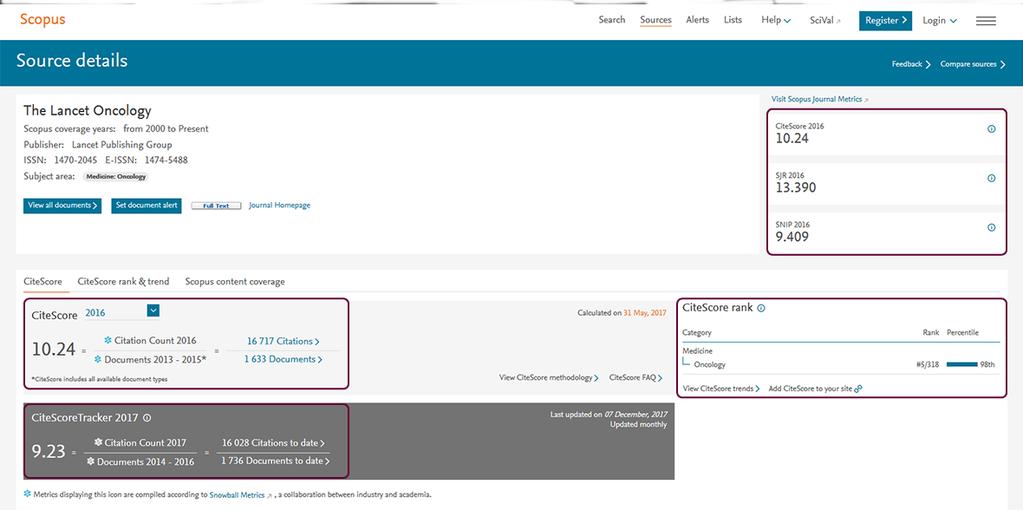The width and height of the screenshot is (1023, 510).
Task: Click the Scopus logo
Action: (x=42, y=19)
